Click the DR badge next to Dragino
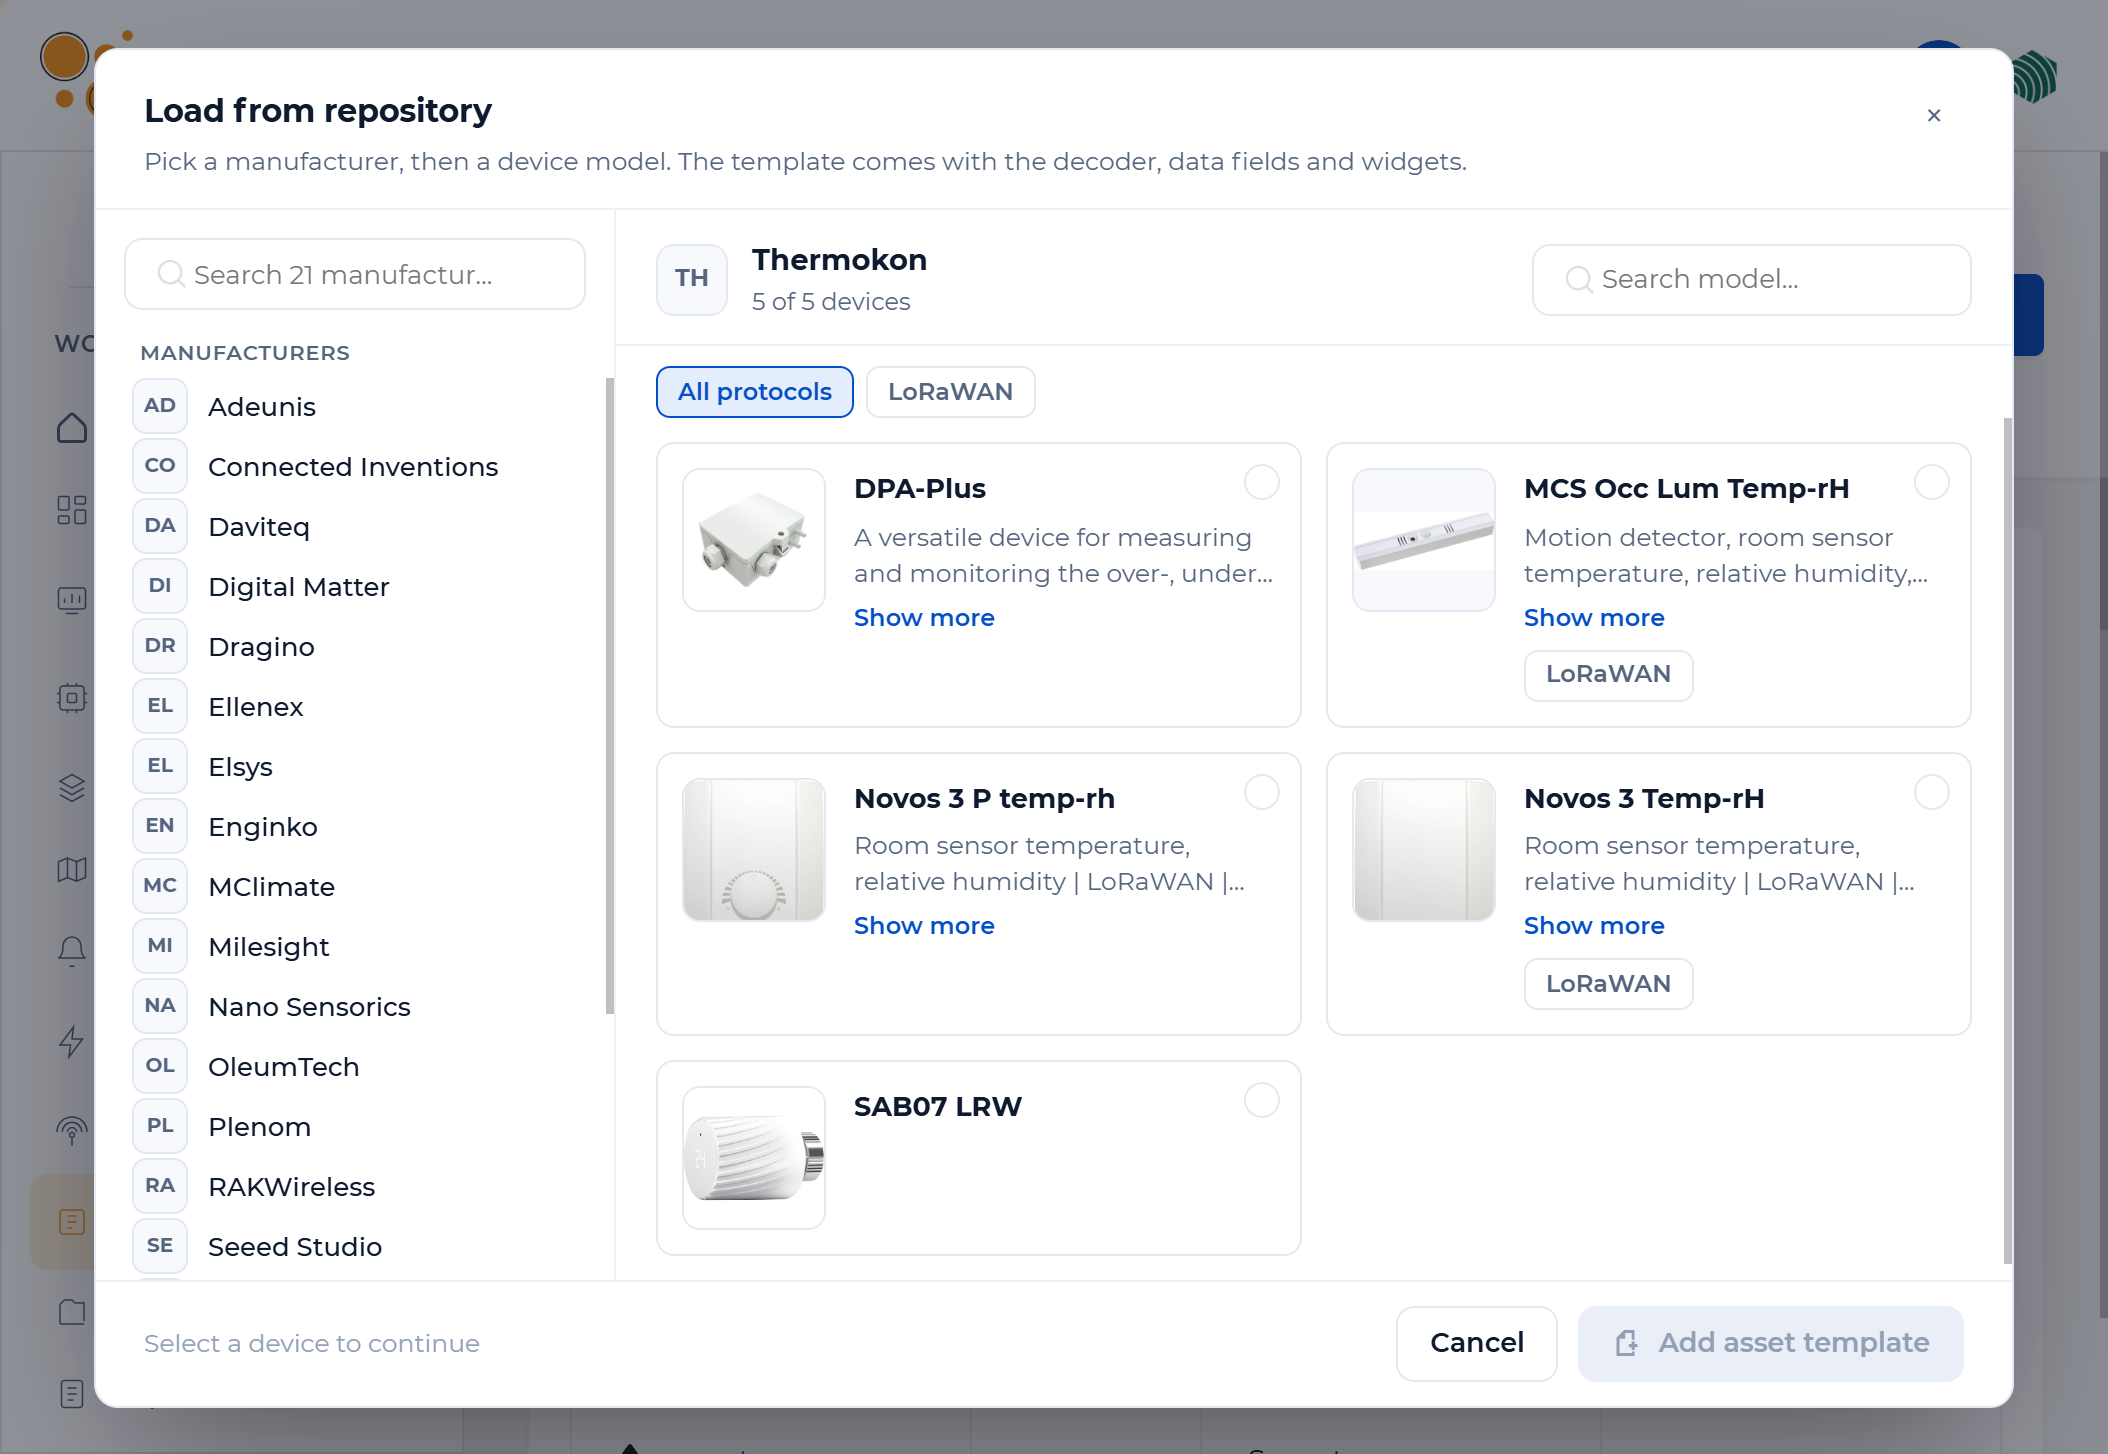The width and height of the screenshot is (2108, 1454). (x=160, y=646)
